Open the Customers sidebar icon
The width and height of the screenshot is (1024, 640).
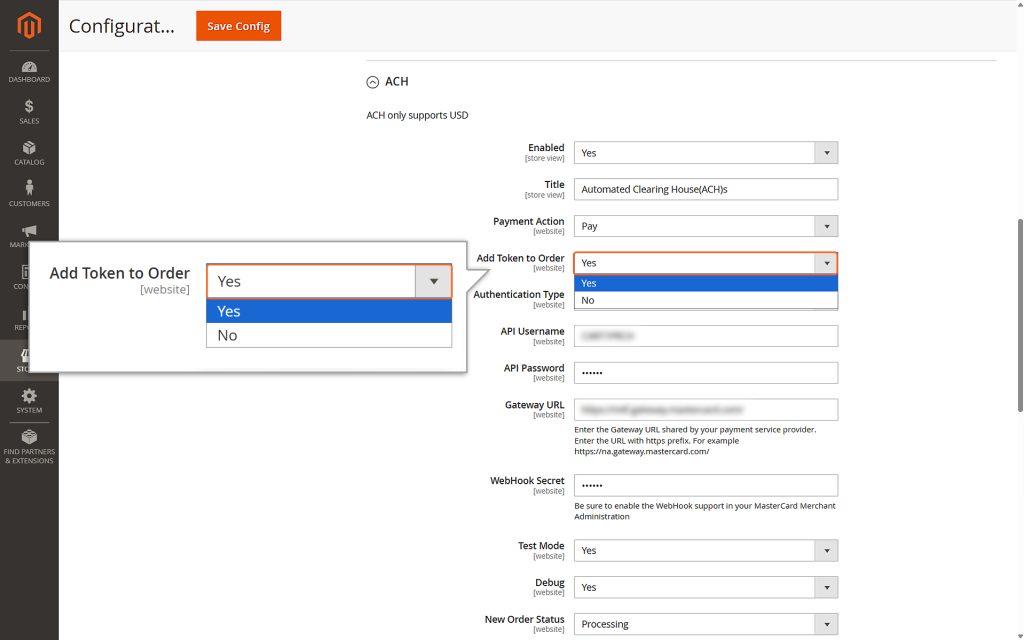(x=28, y=194)
